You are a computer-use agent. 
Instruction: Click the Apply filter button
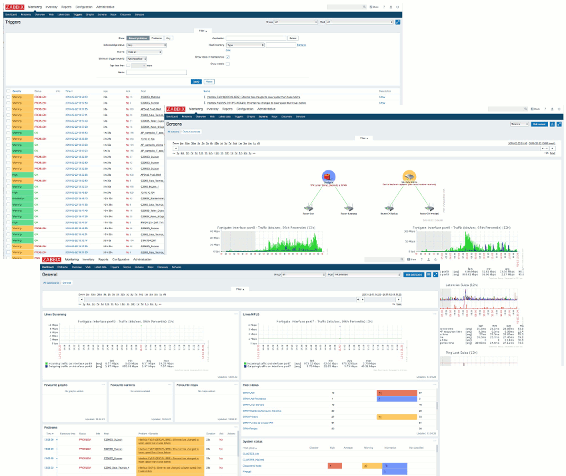coord(196,82)
